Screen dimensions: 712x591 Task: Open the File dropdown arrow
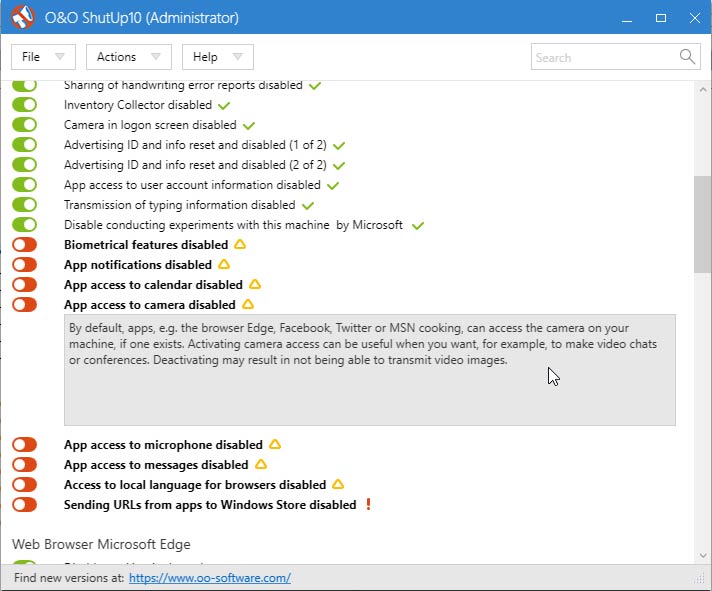pyautogui.click(x=59, y=57)
